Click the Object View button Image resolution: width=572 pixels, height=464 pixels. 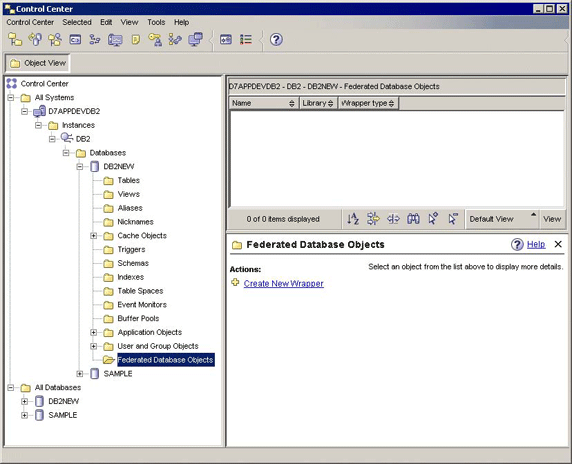38,63
